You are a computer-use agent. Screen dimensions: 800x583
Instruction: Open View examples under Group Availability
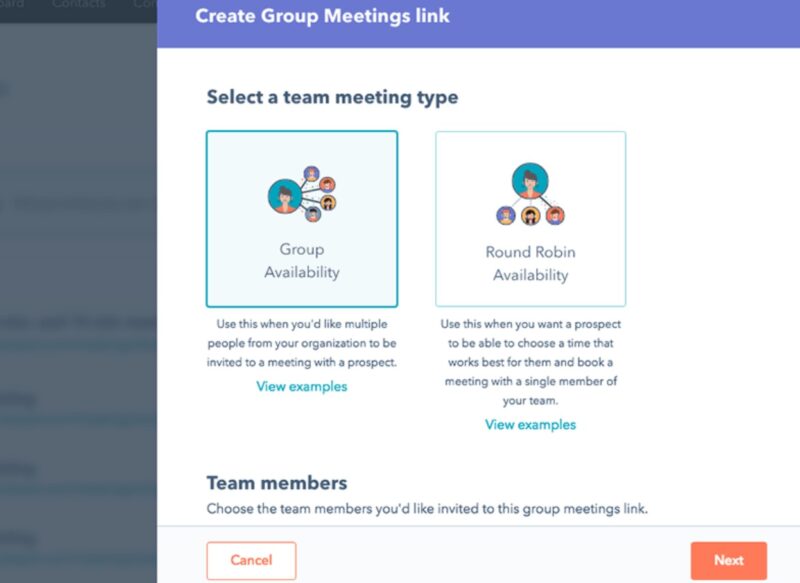[302, 386]
